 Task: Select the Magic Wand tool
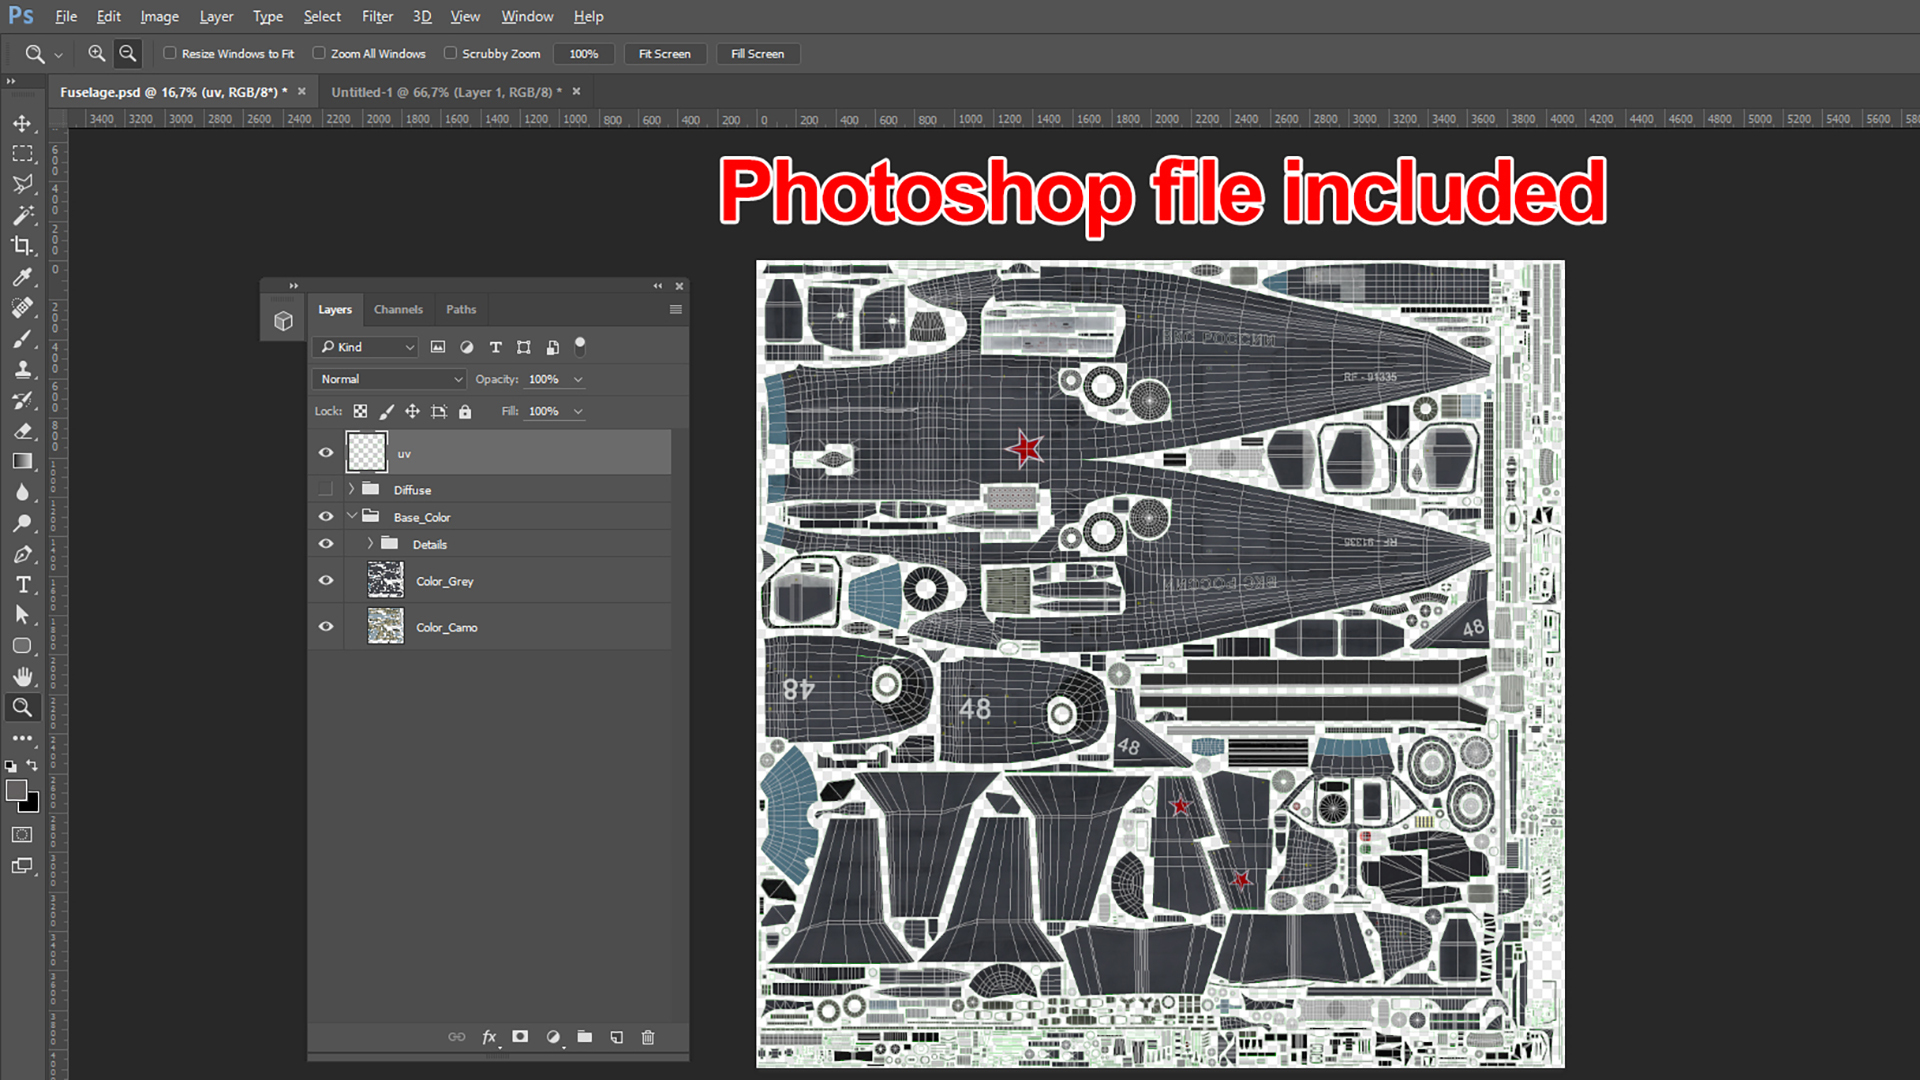(22, 215)
